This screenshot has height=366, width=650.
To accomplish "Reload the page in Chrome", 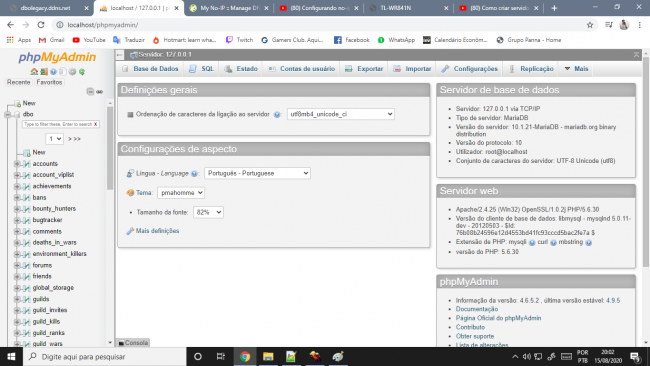I will click(x=41, y=25).
